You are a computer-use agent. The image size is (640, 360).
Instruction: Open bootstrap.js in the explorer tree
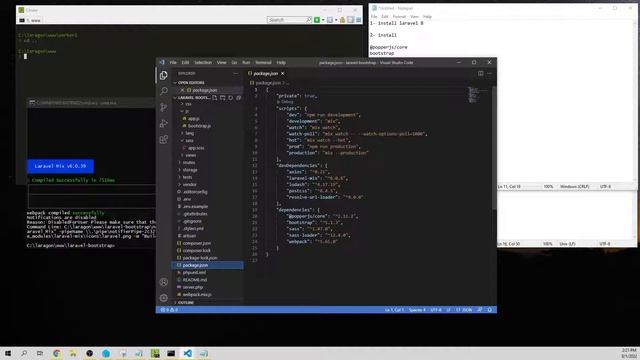(200, 126)
